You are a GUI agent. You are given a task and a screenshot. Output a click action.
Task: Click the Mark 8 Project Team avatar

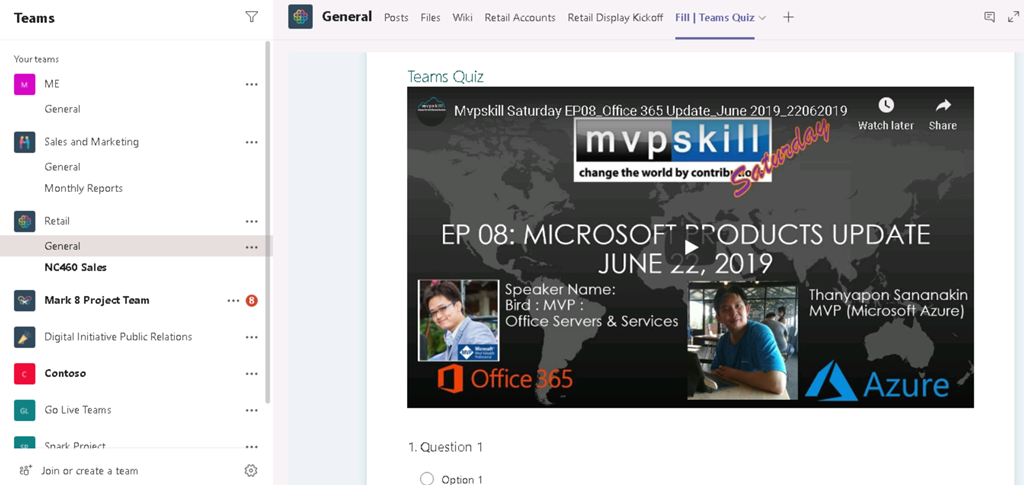pyautogui.click(x=25, y=300)
